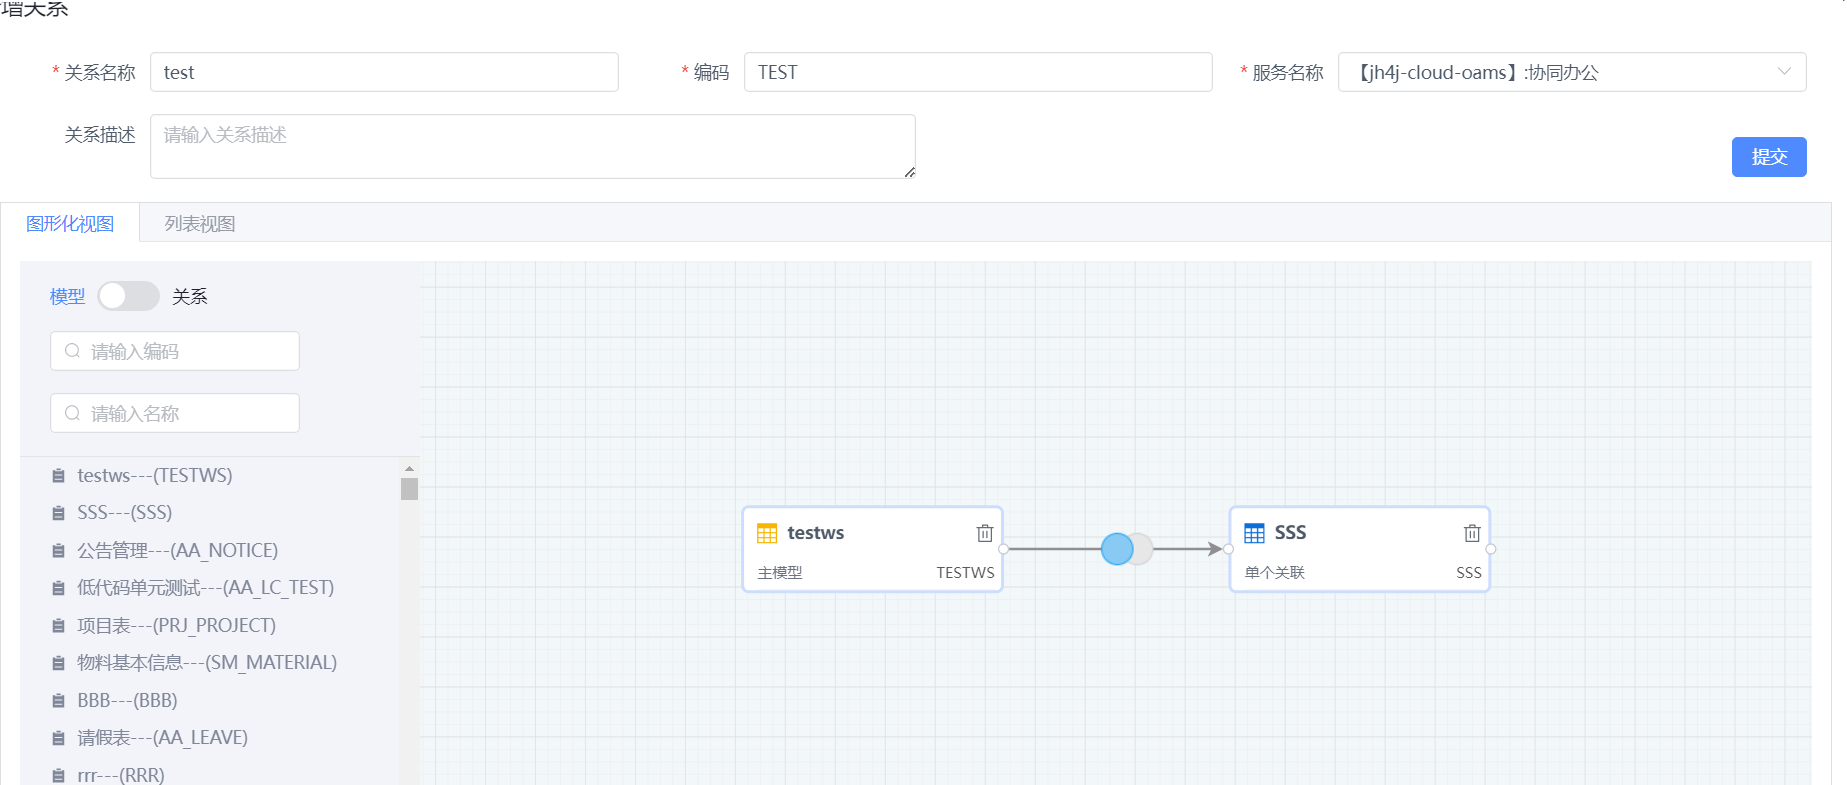
Task: Switch sidebar view to 关系 label
Action: (x=190, y=296)
